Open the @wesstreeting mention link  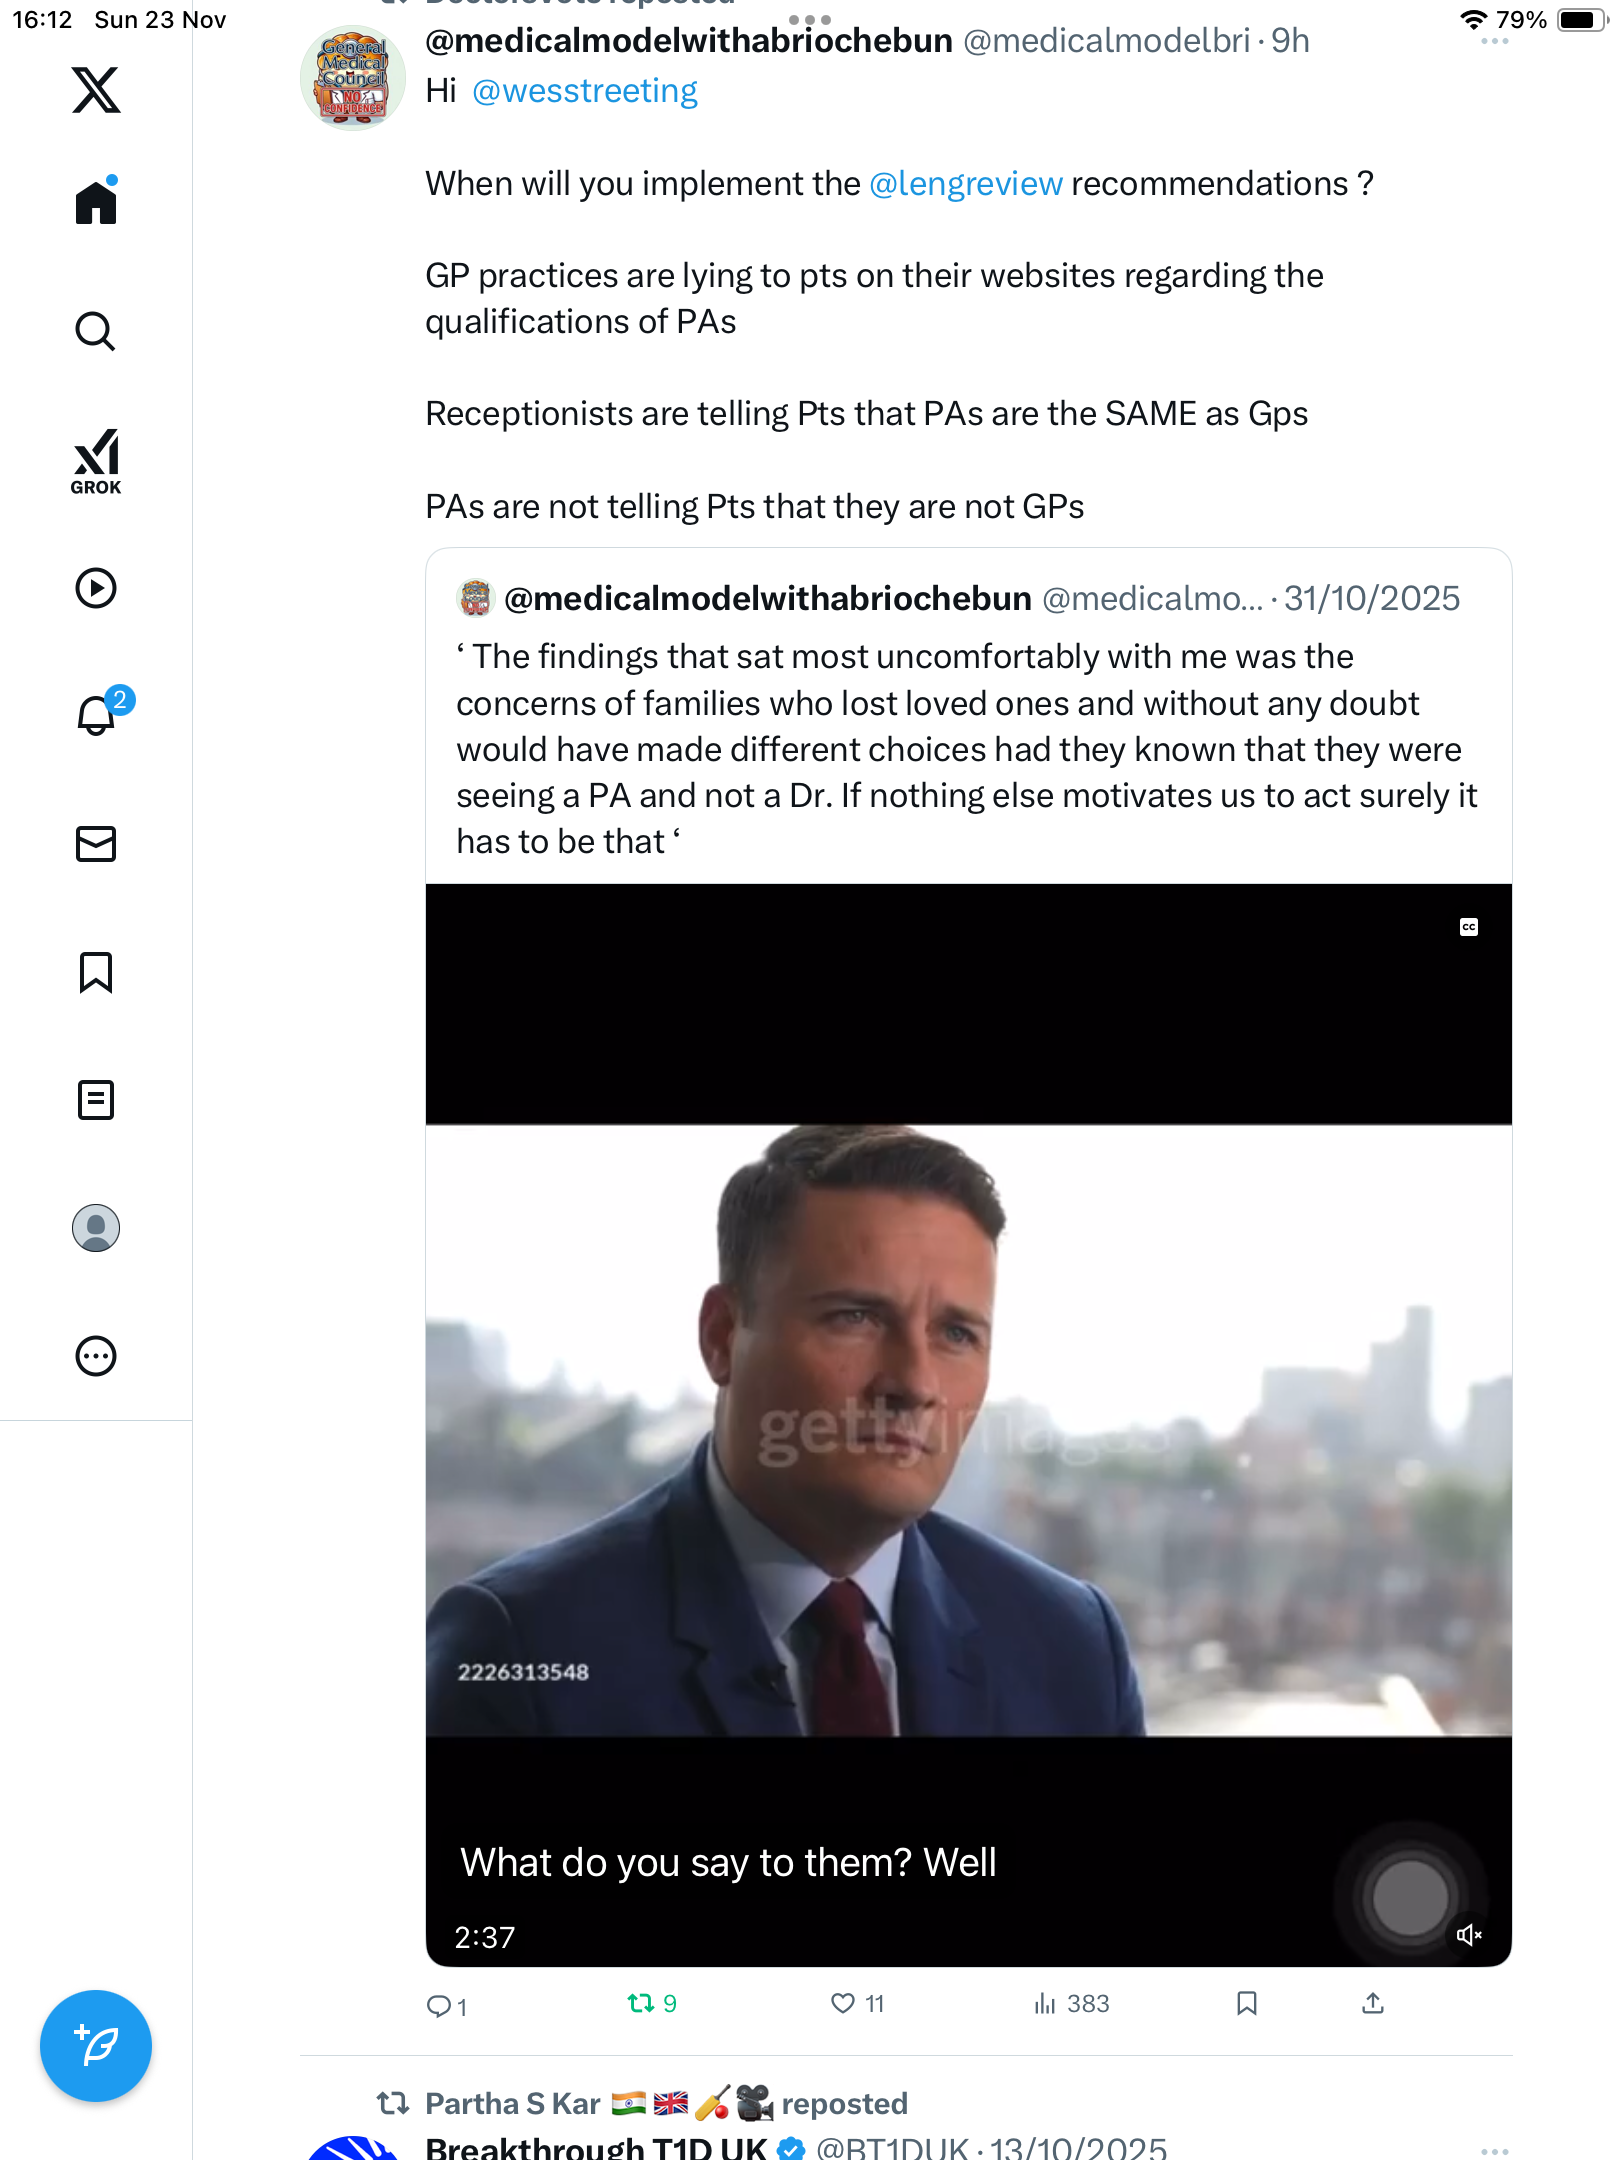[584, 91]
